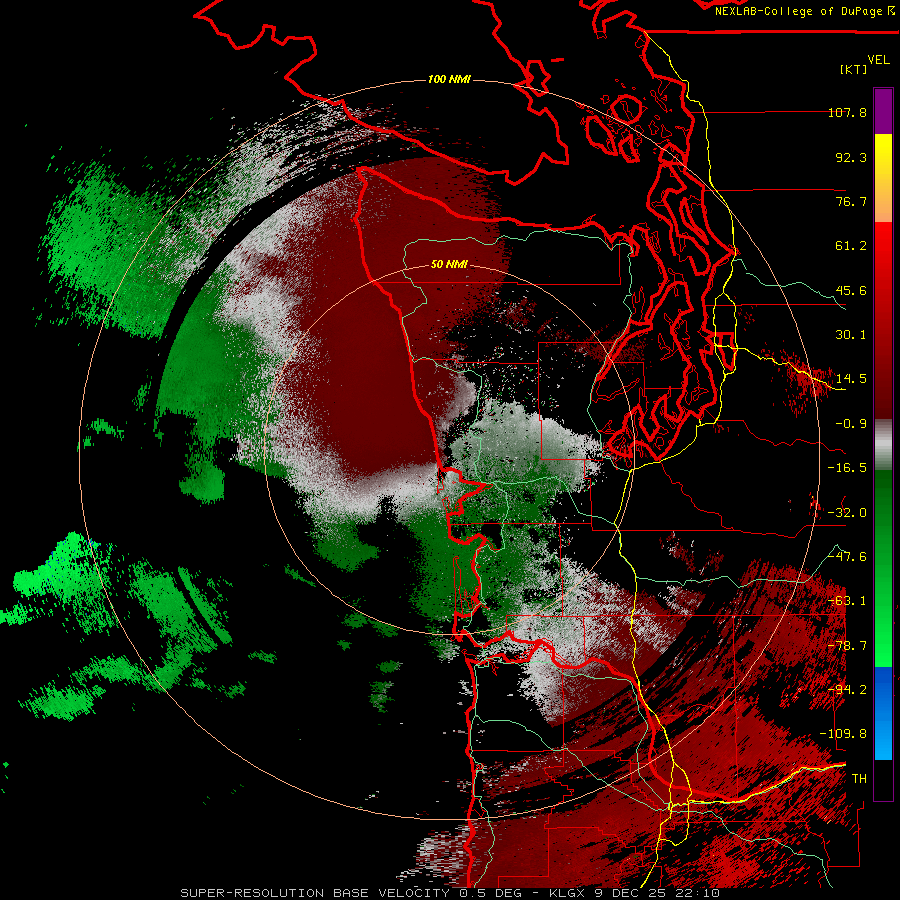Click the 61.2 legend value
Viewport: 900px width, 900px height.
click(x=851, y=246)
